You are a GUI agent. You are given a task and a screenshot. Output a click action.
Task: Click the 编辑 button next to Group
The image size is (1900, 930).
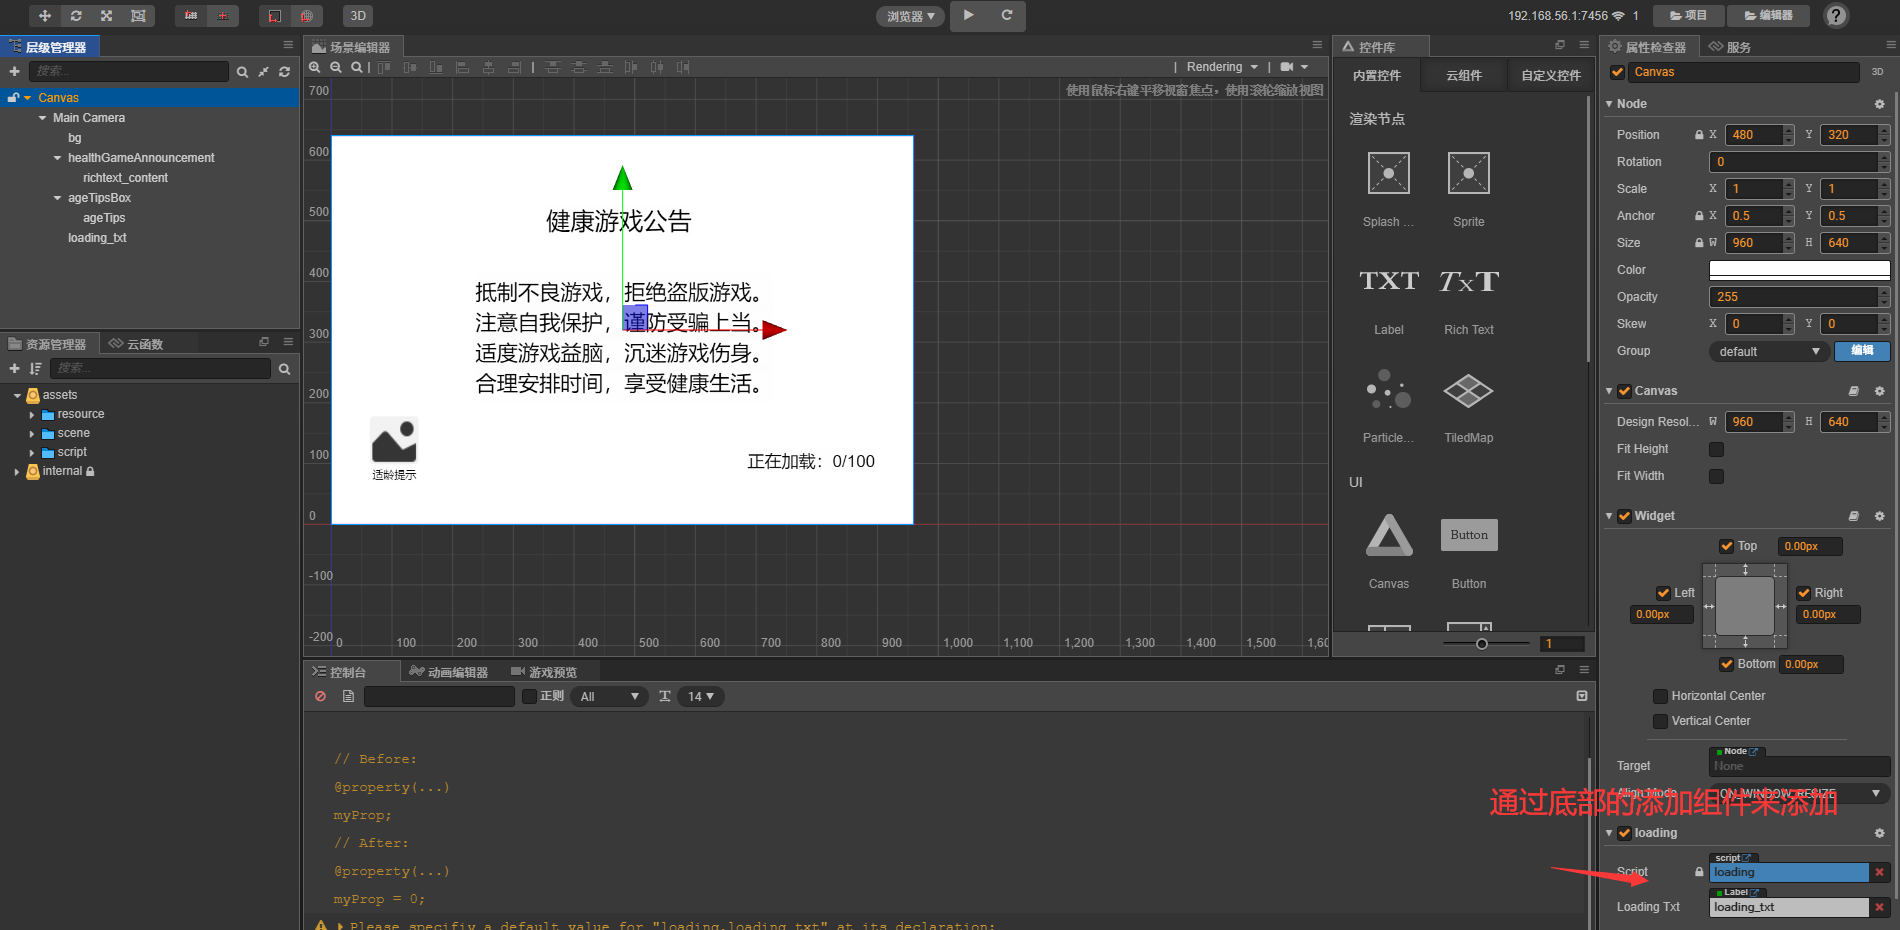pos(1861,351)
